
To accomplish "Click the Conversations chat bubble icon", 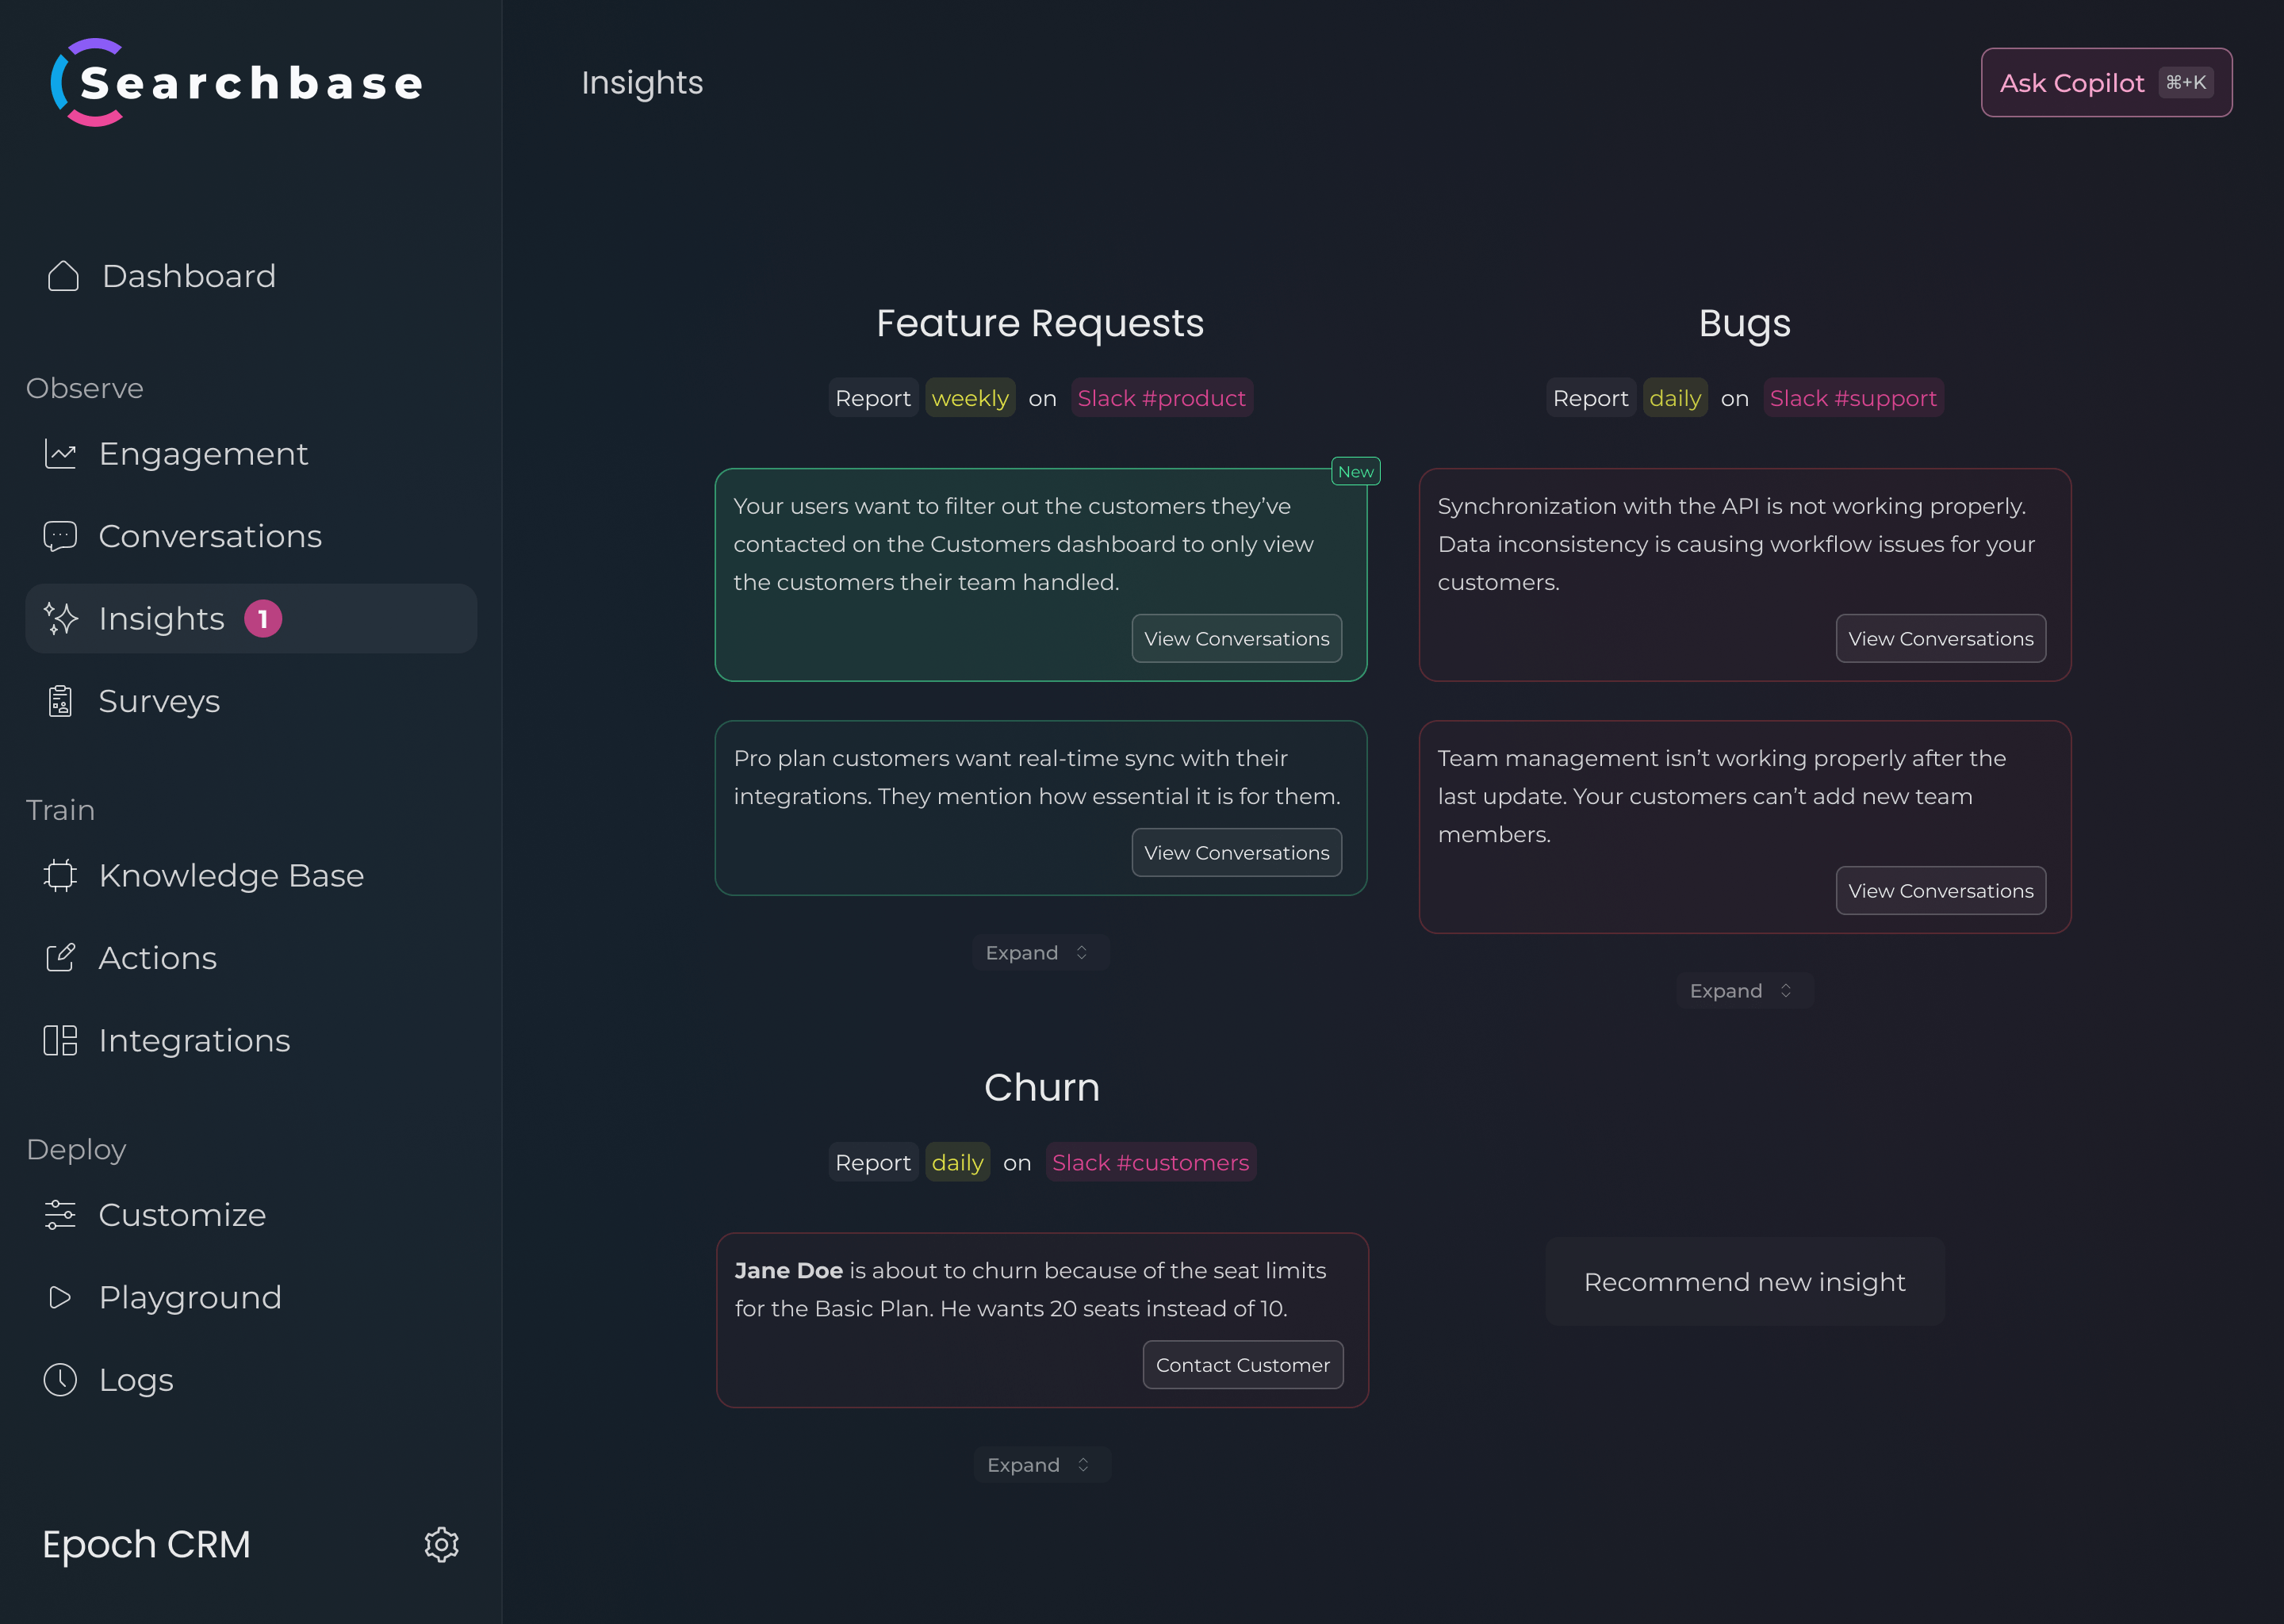I will tap(60, 536).
